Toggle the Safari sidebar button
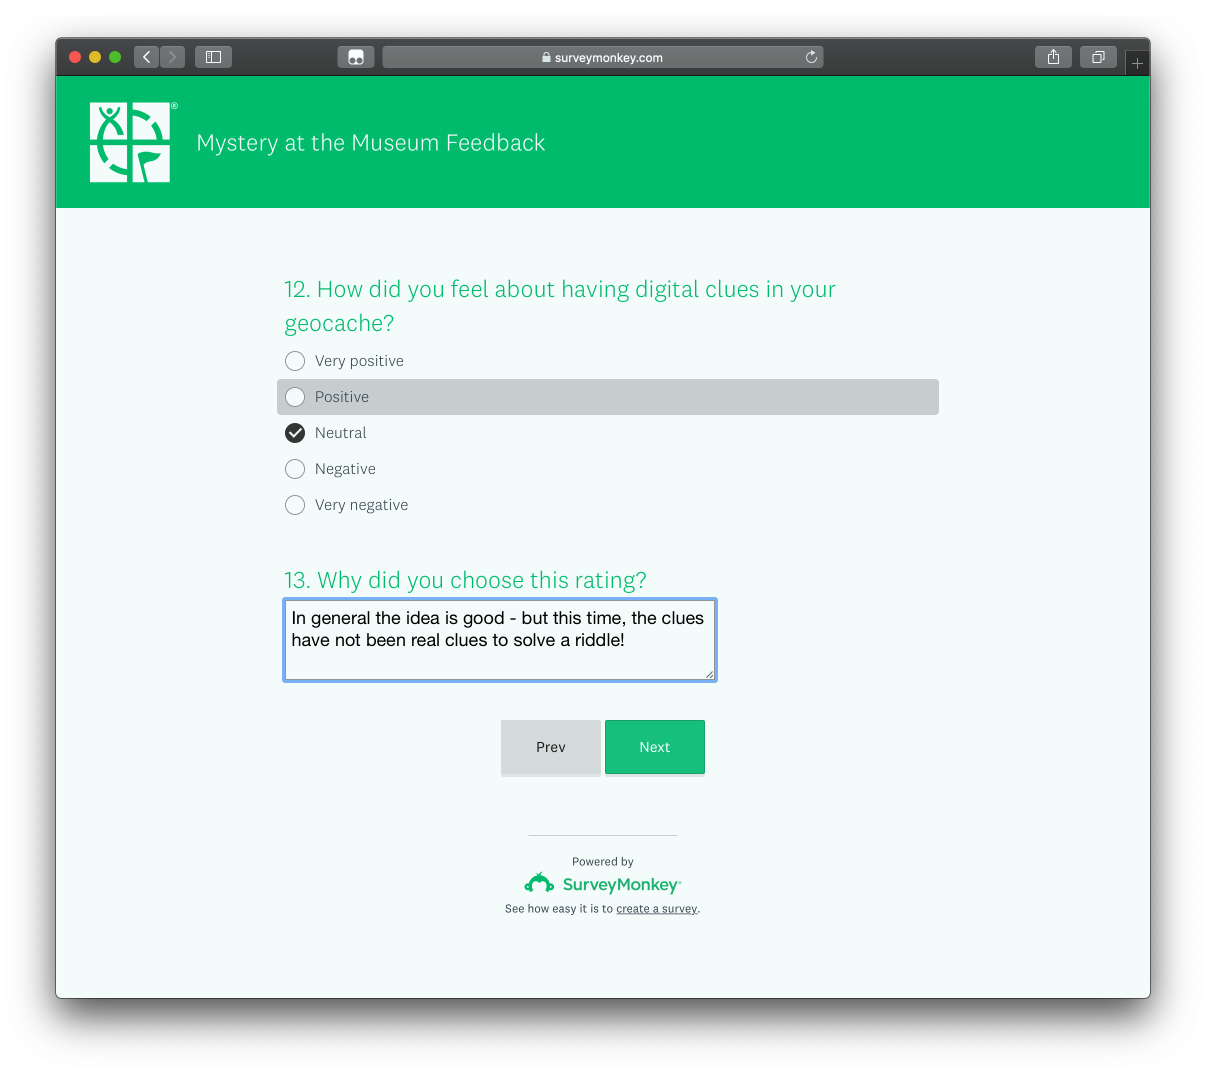Viewport: 1206px width, 1072px height. tap(213, 57)
